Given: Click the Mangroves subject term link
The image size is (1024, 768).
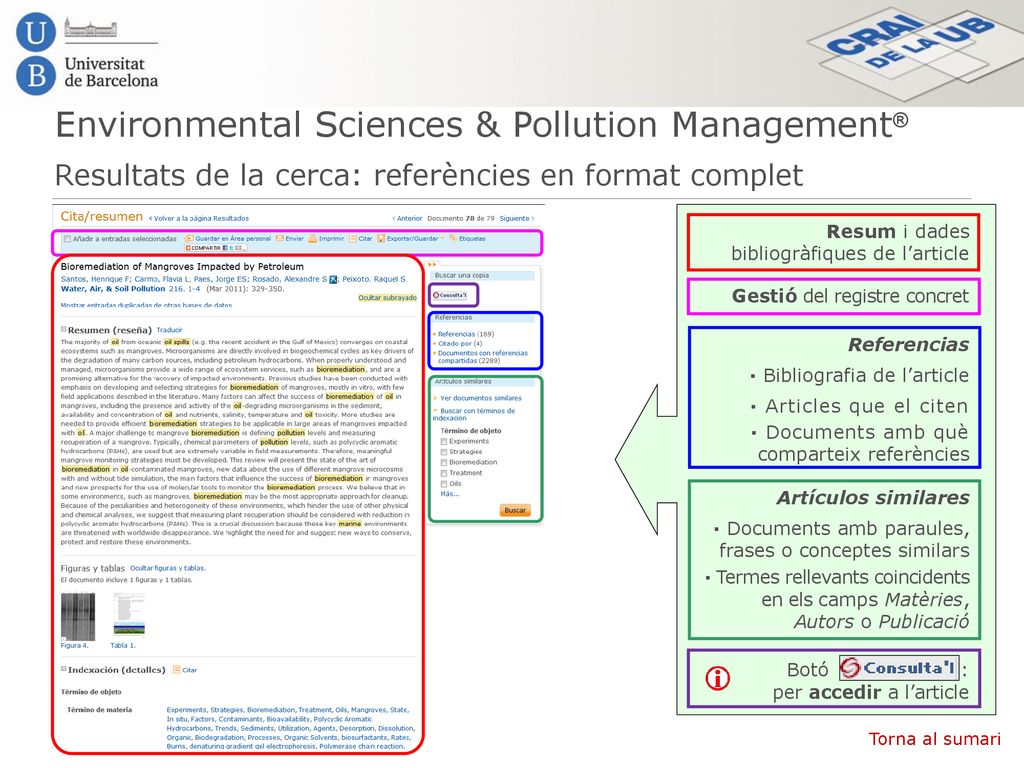Looking at the screenshot, I should click(368, 710).
